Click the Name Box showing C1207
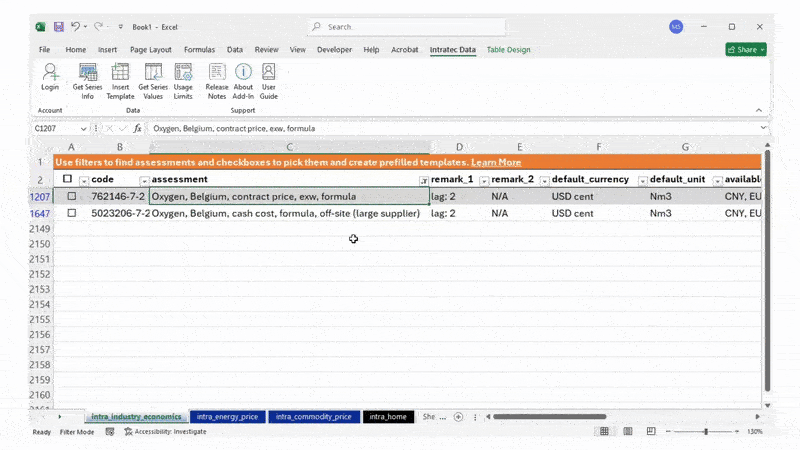The height and width of the screenshot is (450, 800). (55, 129)
